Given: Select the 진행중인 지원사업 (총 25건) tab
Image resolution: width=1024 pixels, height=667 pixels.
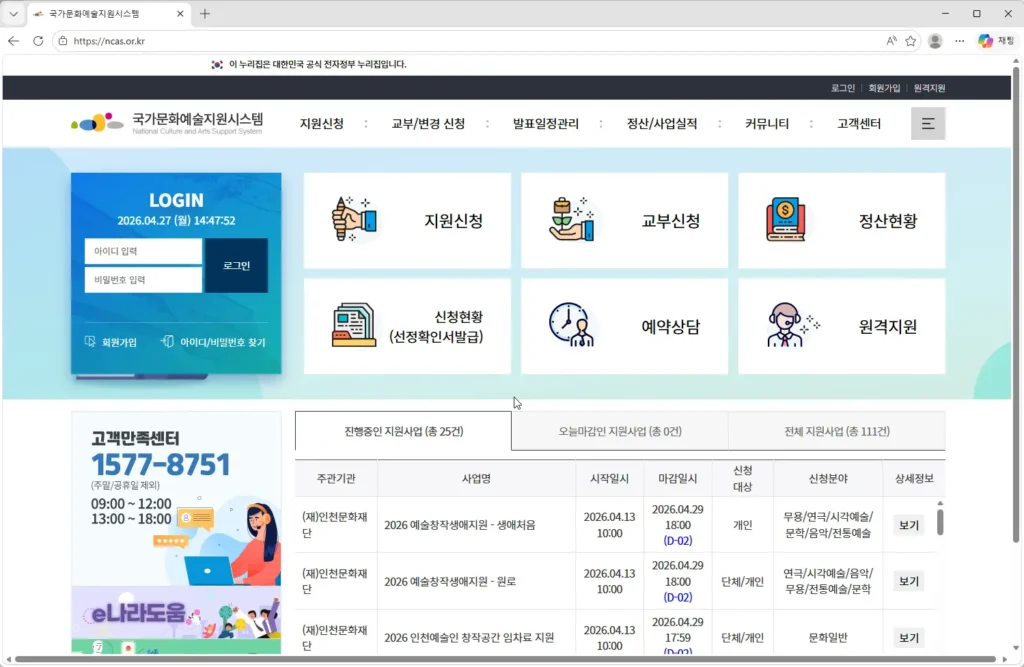Looking at the screenshot, I should [x=404, y=431].
